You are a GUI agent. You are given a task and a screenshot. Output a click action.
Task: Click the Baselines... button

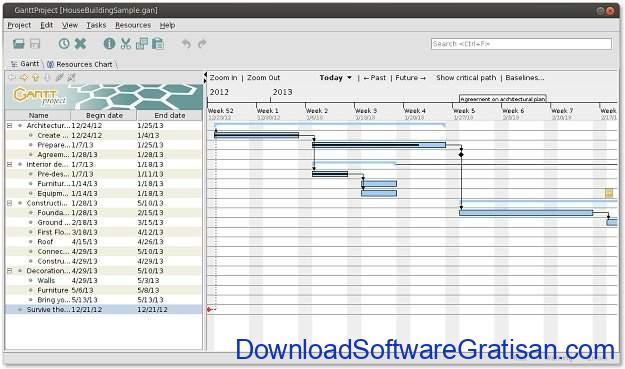[x=525, y=78]
